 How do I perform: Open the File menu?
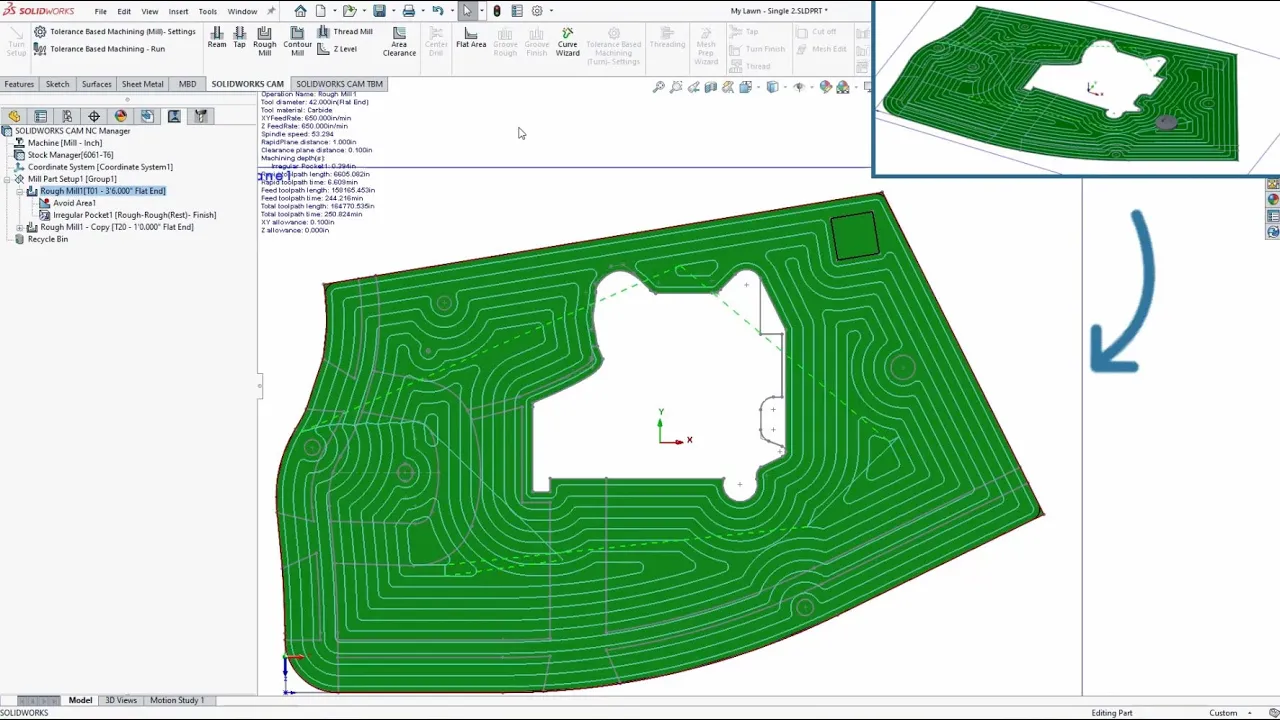coord(101,11)
